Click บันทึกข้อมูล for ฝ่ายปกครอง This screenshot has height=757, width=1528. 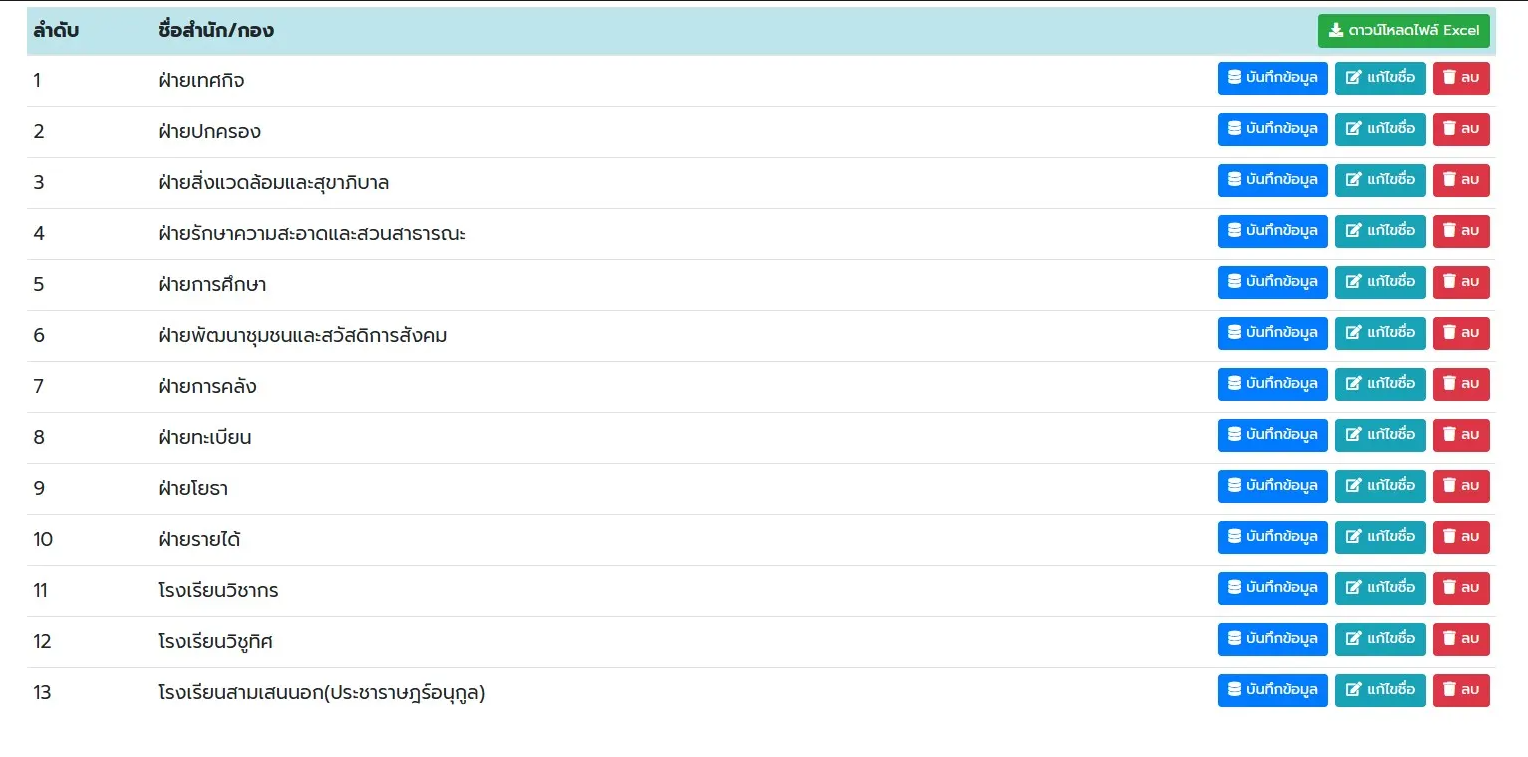tap(1273, 129)
